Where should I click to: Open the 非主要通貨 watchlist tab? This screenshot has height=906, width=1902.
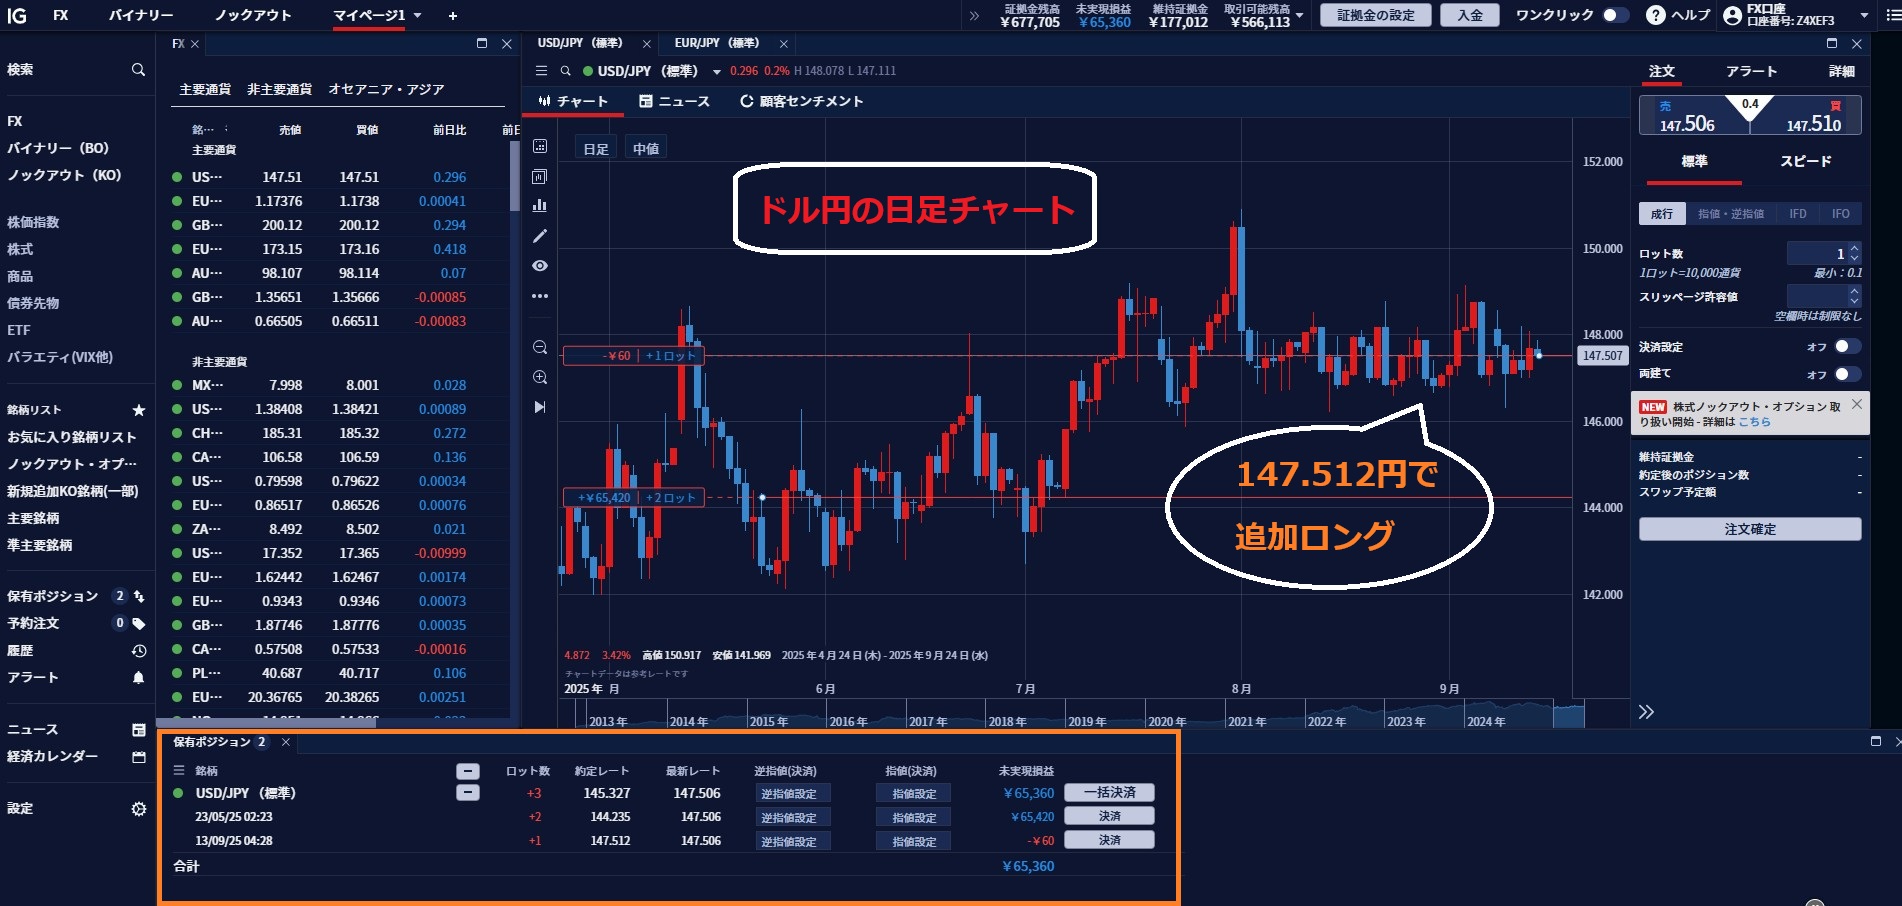coord(280,89)
